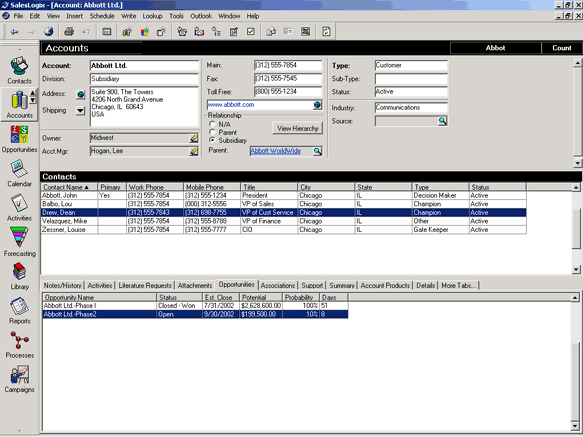Screen dimensions: 583x437
Task: Open Library in the navigation bar
Action: click(19, 276)
